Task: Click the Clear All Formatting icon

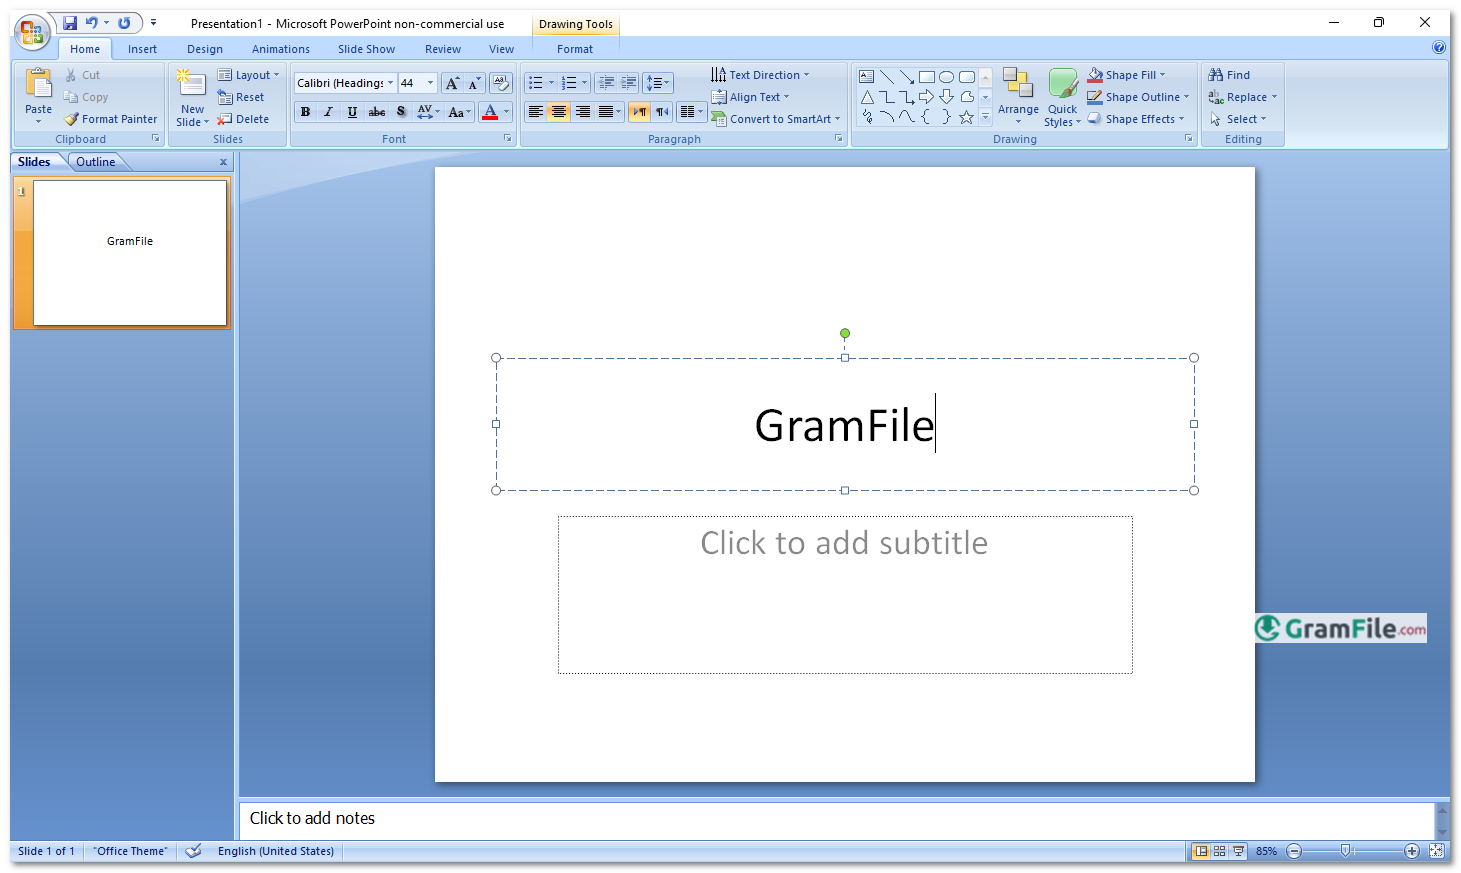Action: 501,83
